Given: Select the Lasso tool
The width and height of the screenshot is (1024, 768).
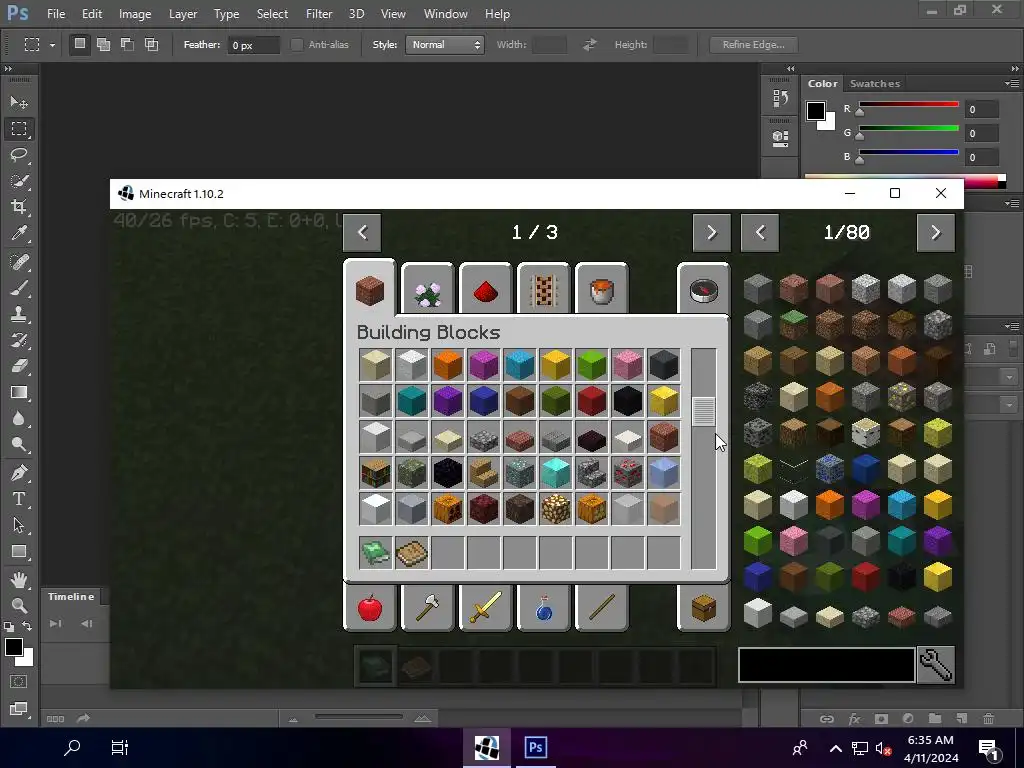Looking at the screenshot, I should 19,155.
